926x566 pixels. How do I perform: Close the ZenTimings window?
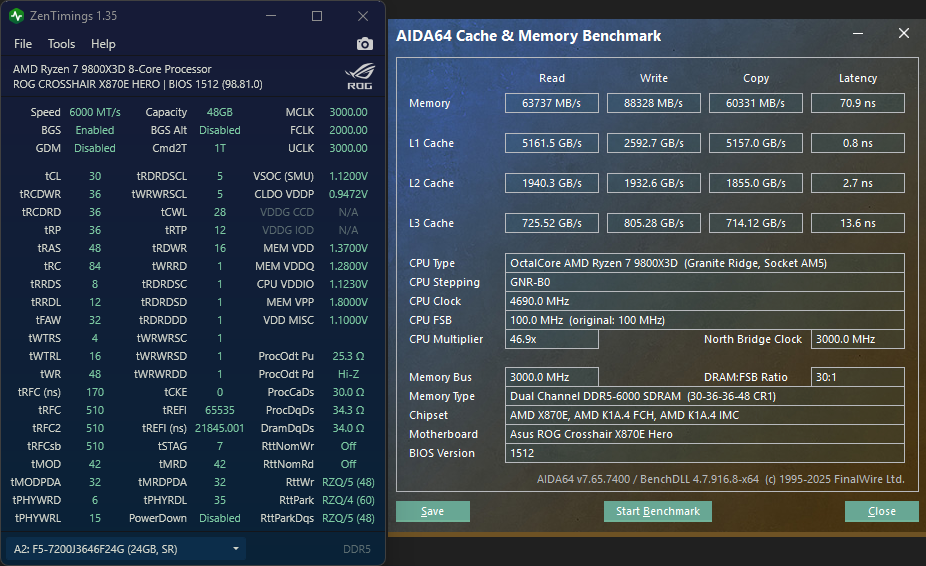(x=363, y=16)
